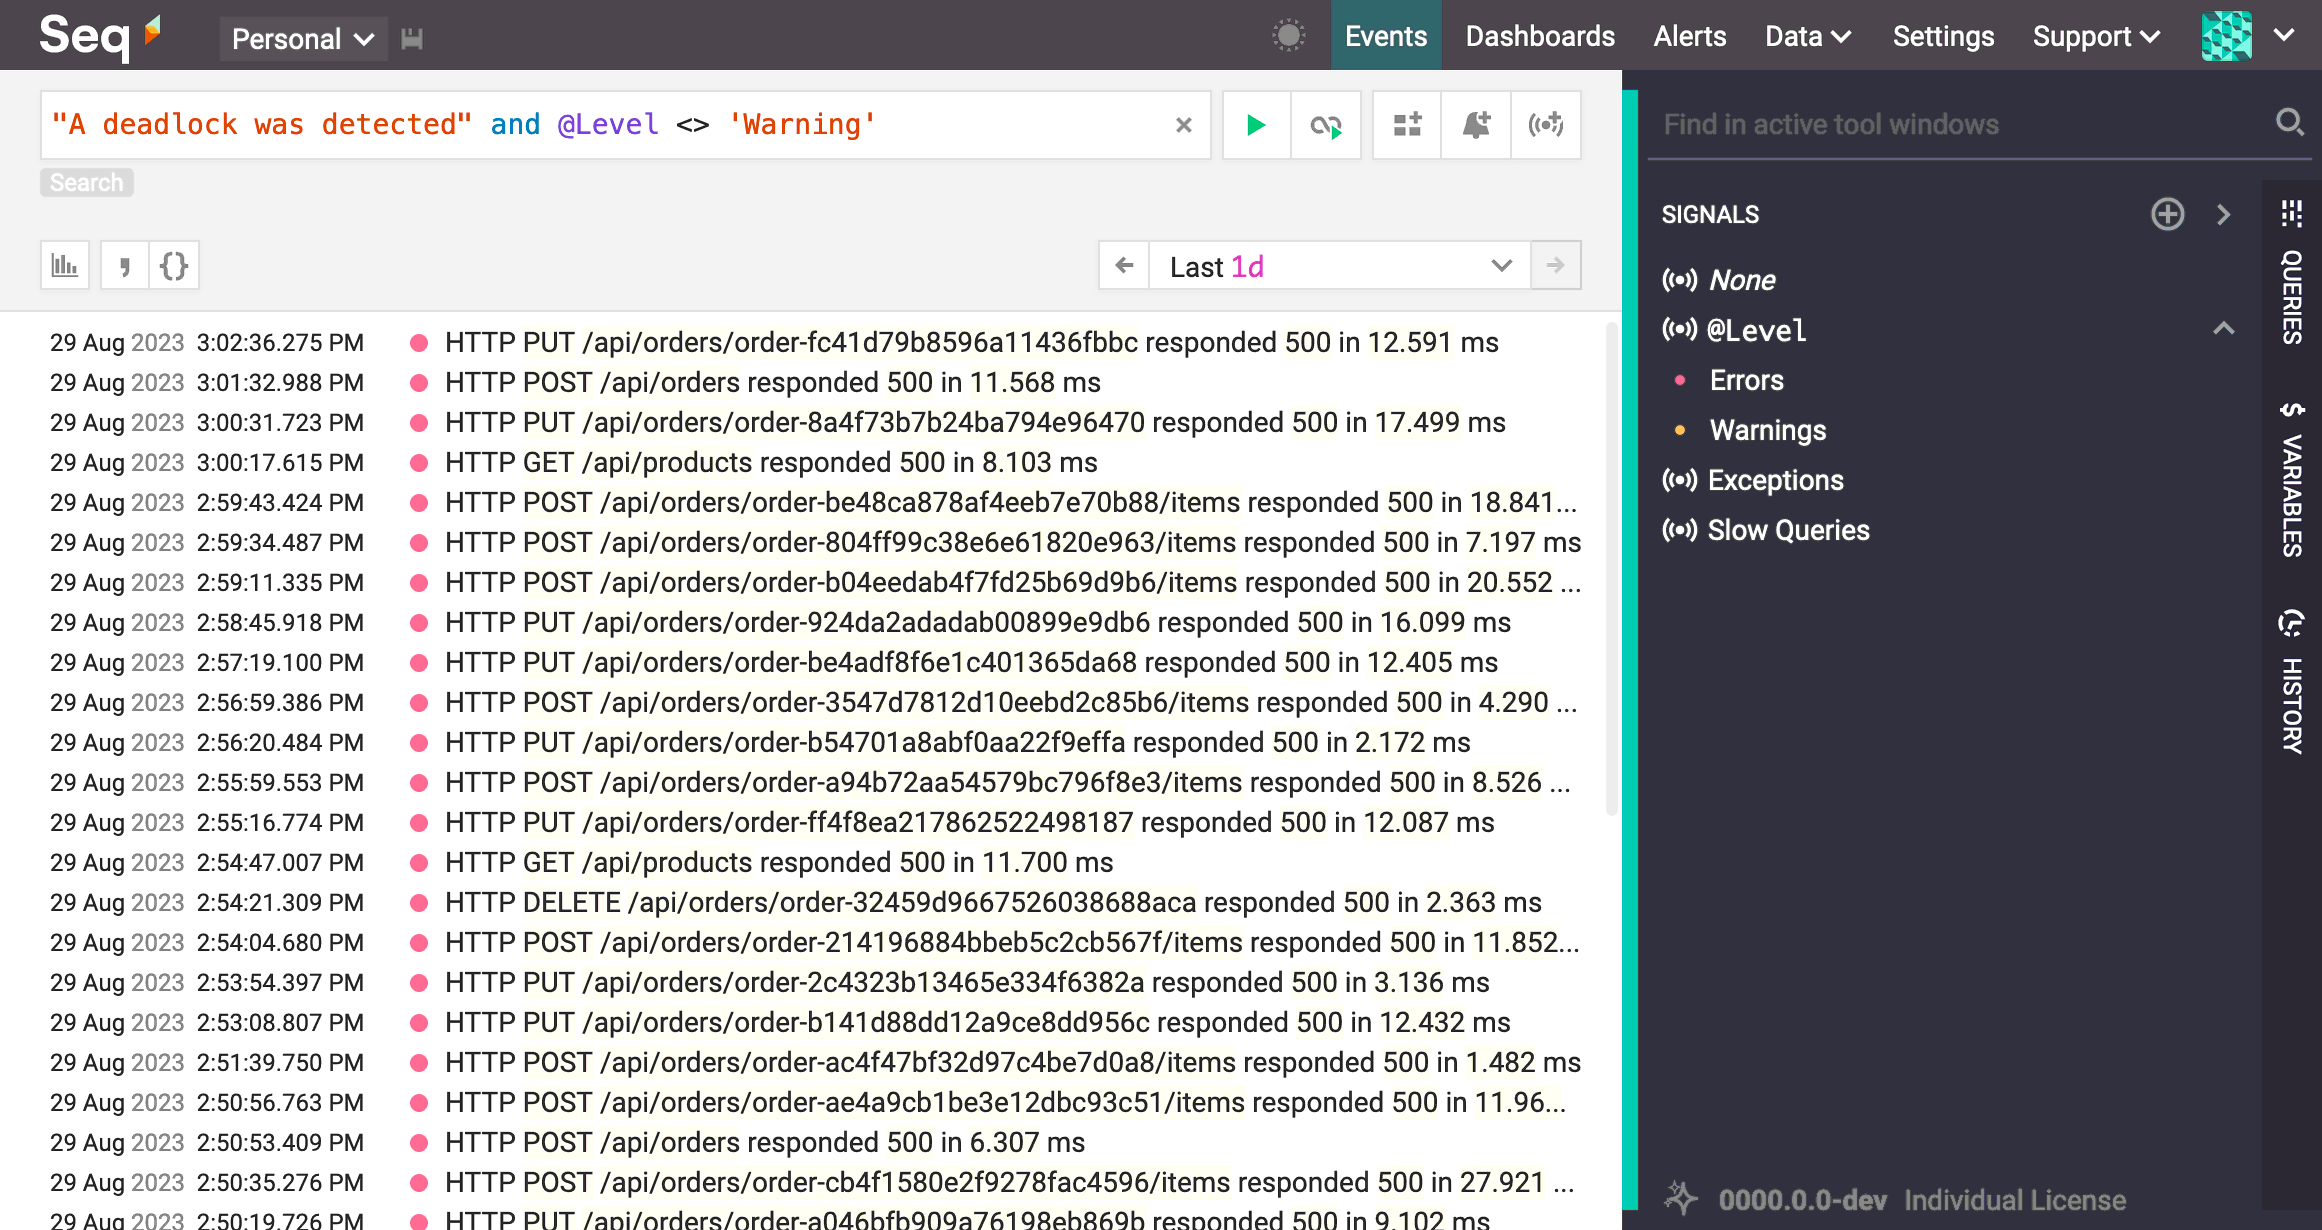Open the Queries side panel
Image resolution: width=2322 pixels, height=1230 pixels.
(2291, 272)
